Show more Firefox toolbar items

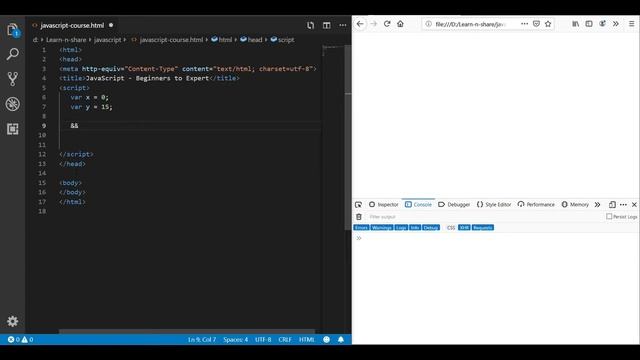click(x=616, y=24)
